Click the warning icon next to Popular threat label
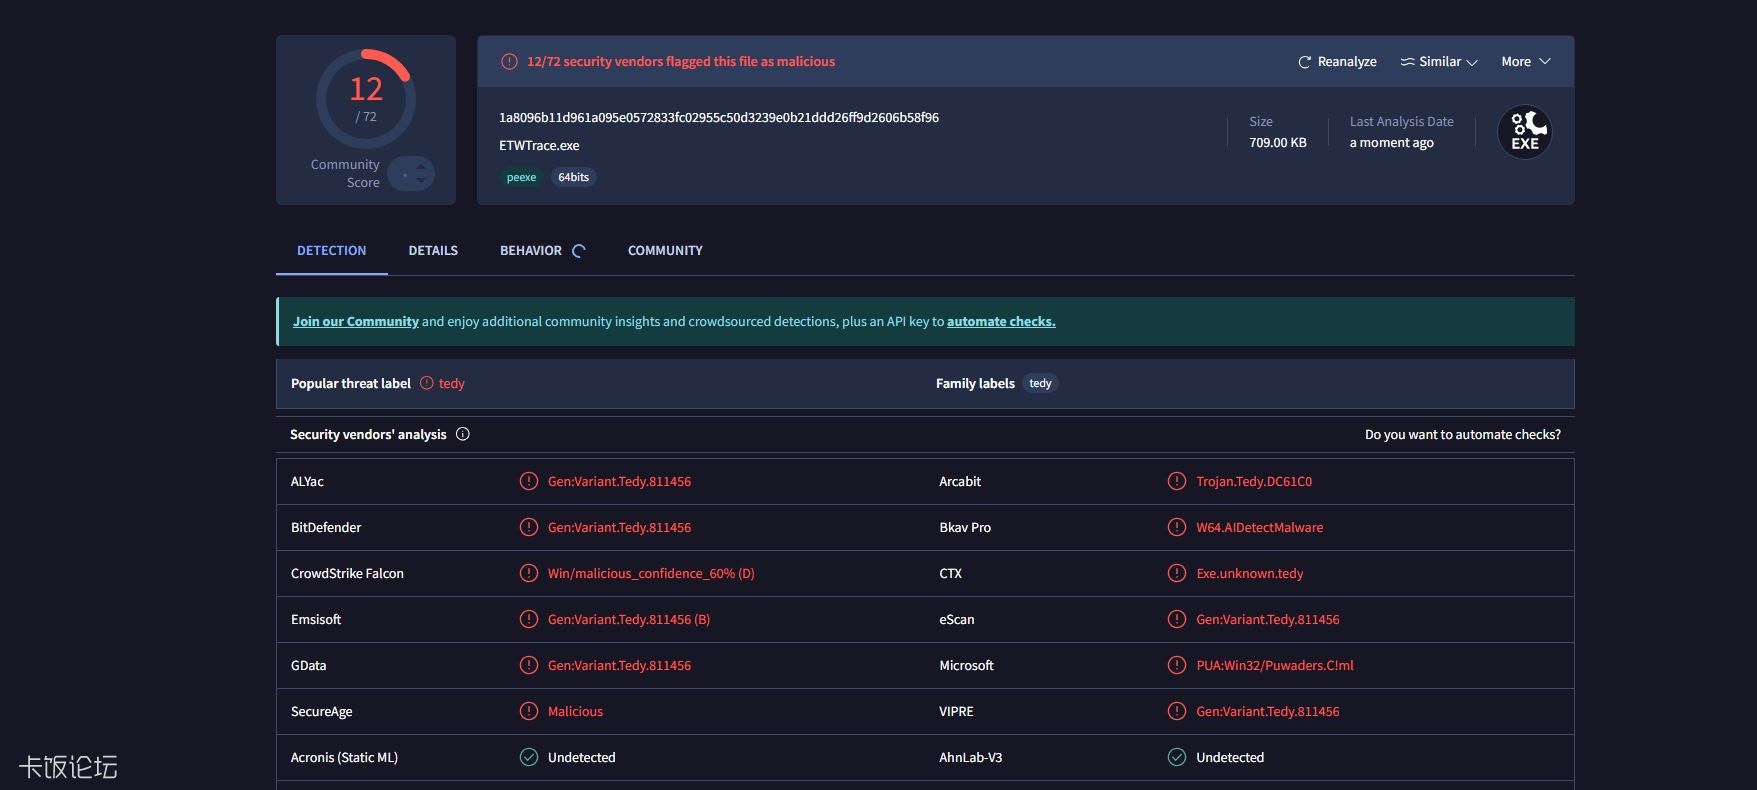The width and height of the screenshot is (1757, 790). (x=427, y=383)
